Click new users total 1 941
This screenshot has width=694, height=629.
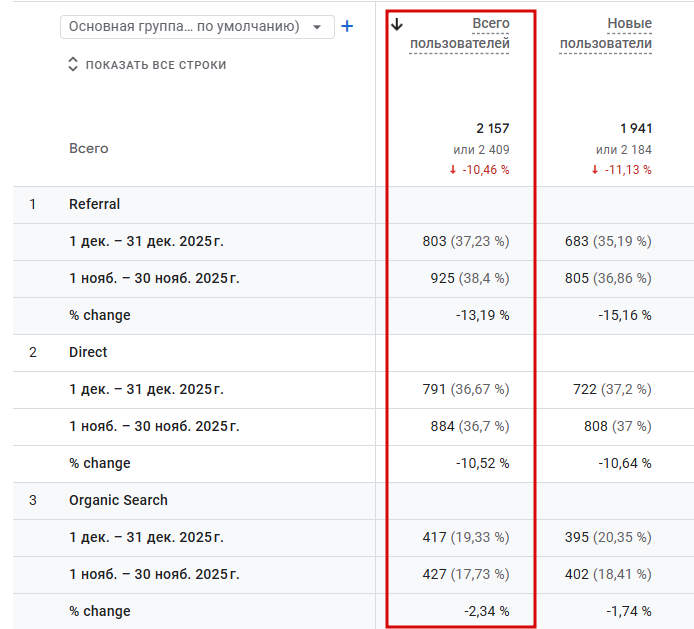pyautogui.click(x=635, y=128)
